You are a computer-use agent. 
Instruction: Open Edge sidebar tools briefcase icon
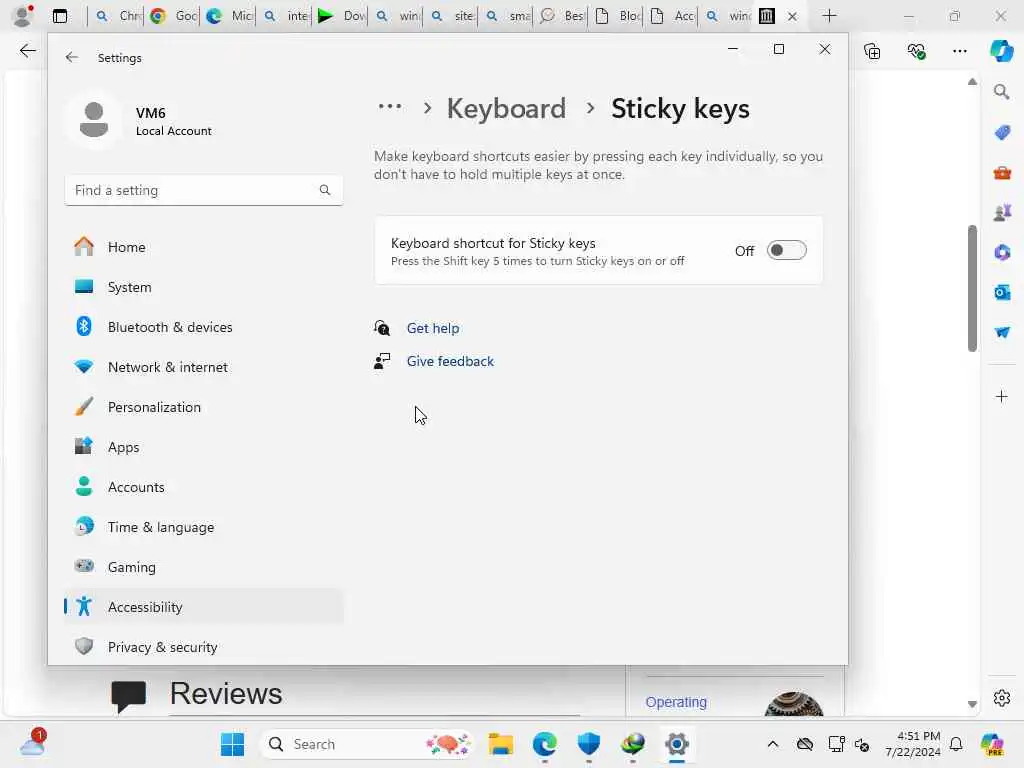(1002, 173)
